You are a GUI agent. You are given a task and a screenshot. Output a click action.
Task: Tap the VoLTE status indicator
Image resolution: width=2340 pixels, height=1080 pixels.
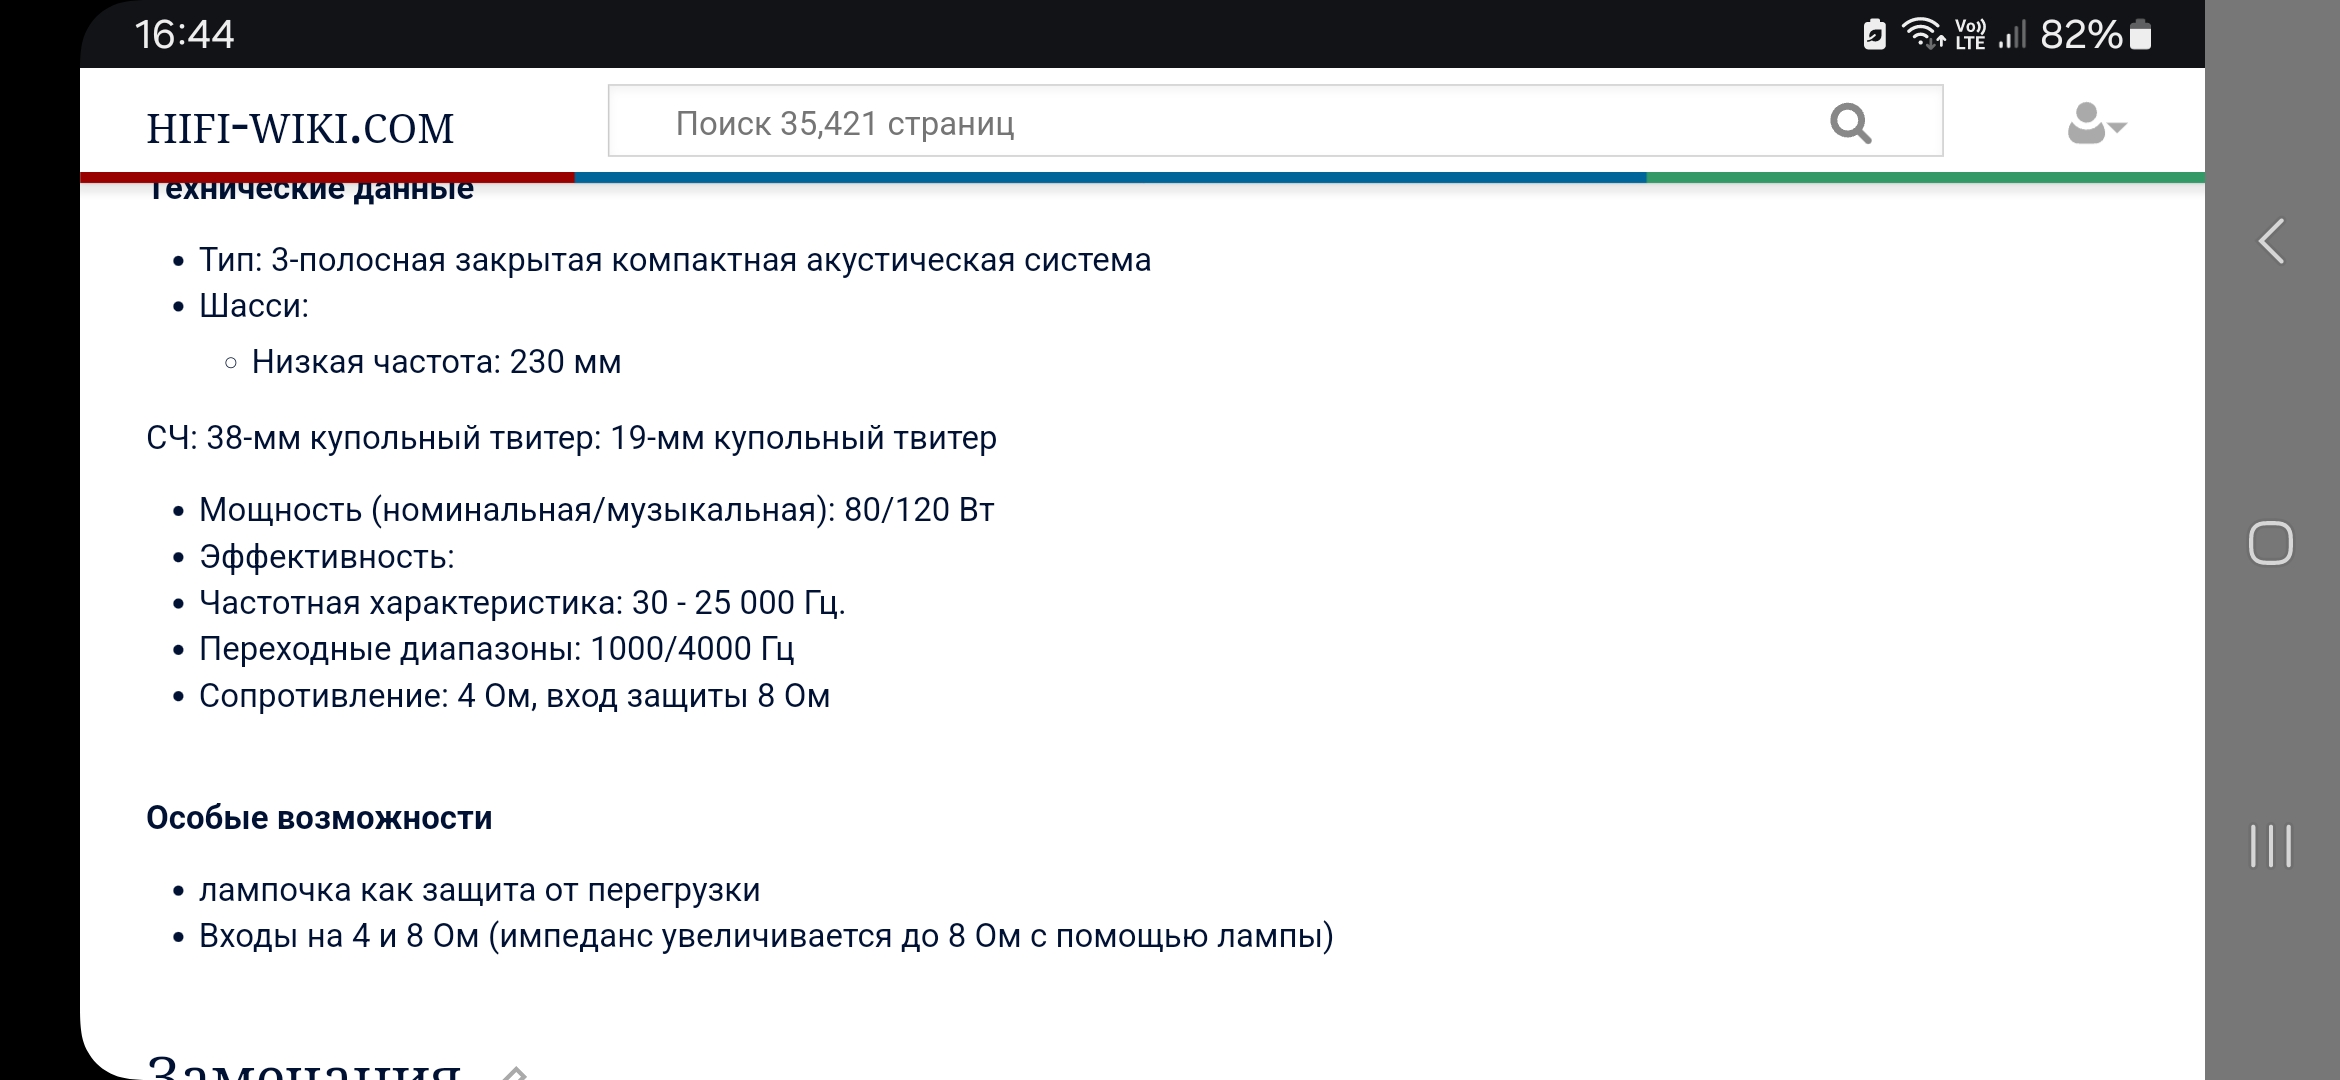[x=1970, y=35]
